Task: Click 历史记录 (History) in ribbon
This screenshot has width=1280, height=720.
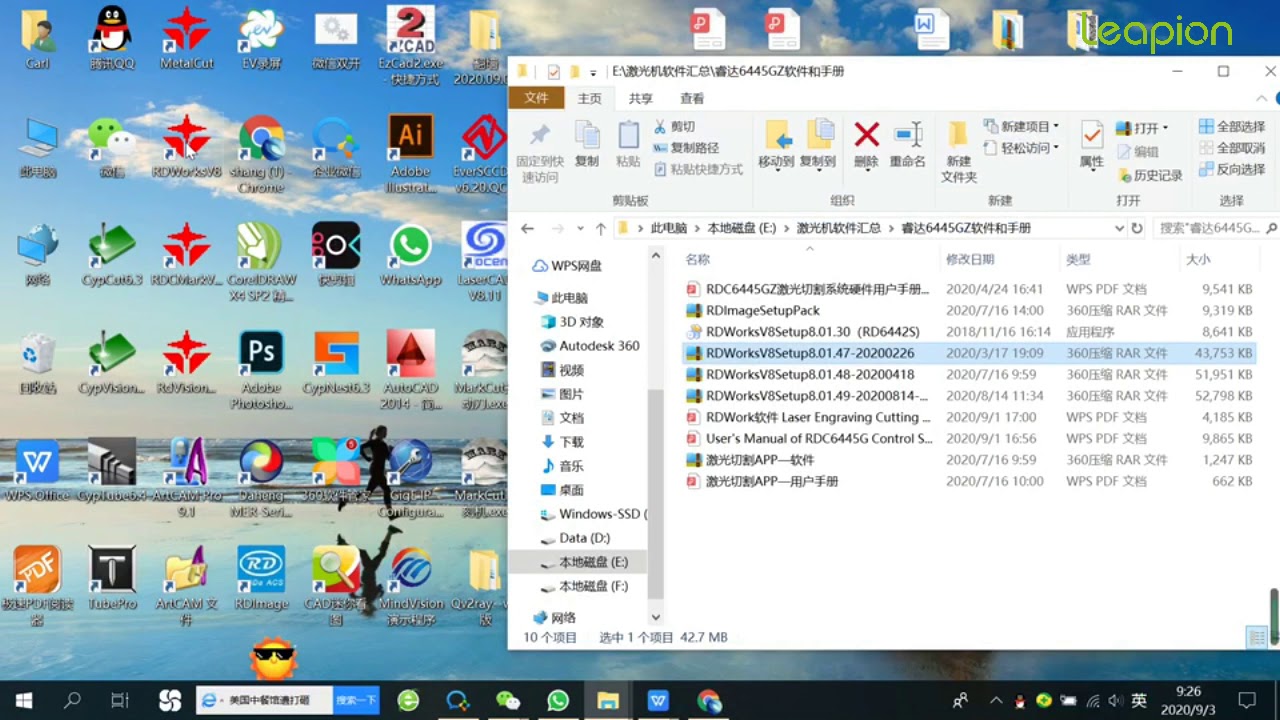Action: (1150, 175)
